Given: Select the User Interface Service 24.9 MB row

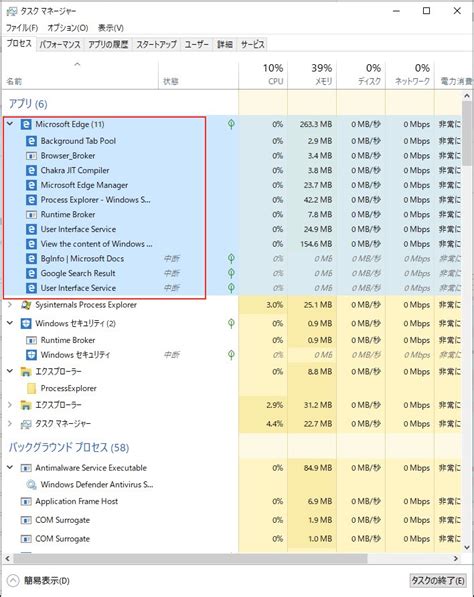Looking at the screenshot, I should [x=231, y=229].
